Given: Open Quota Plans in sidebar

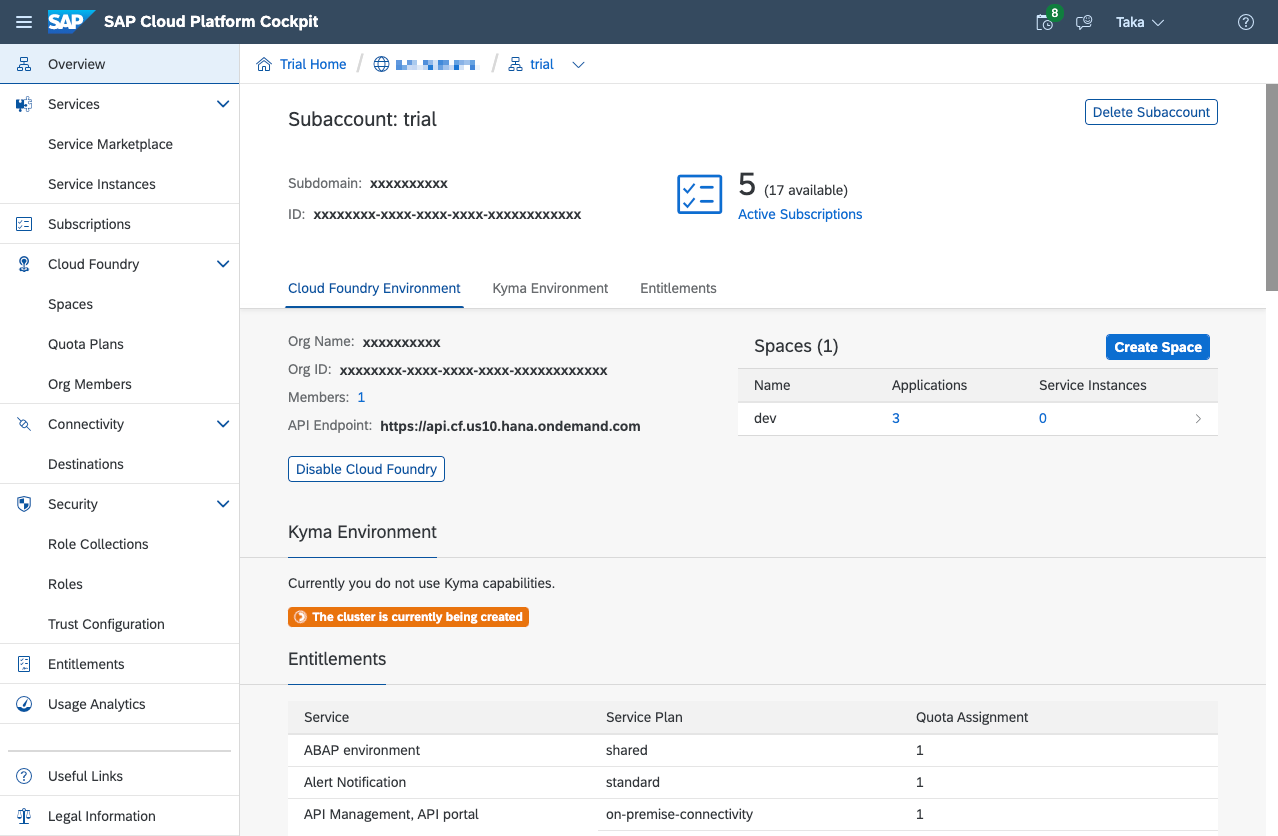Looking at the screenshot, I should tap(86, 344).
